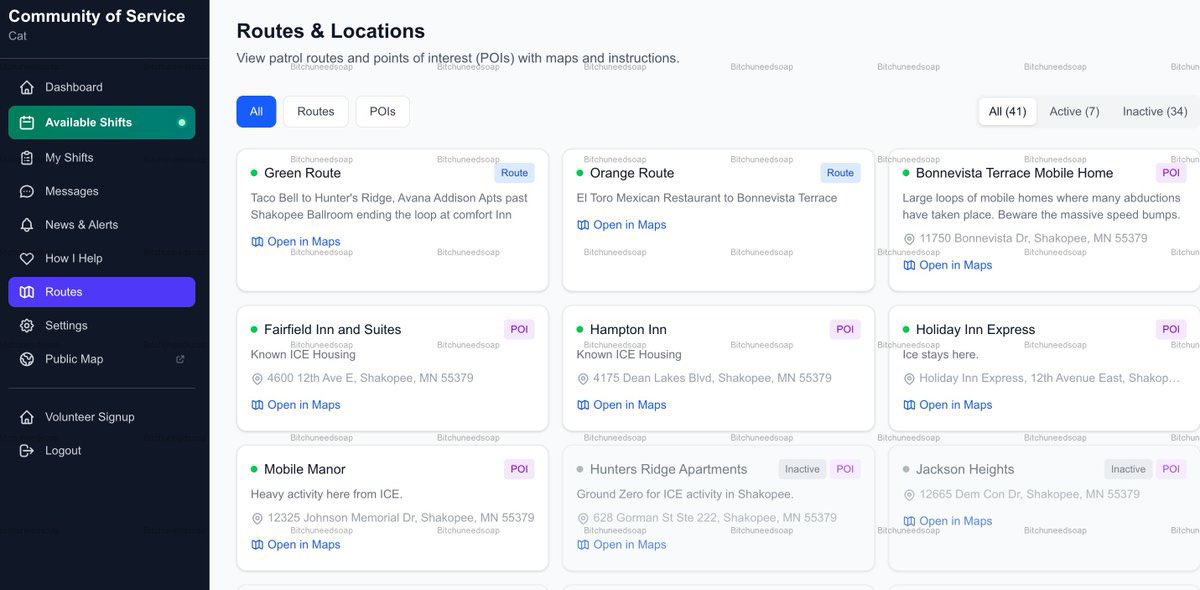1200x590 pixels.
Task: Click the How I Help heart icon
Action: pyautogui.click(x=27, y=258)
